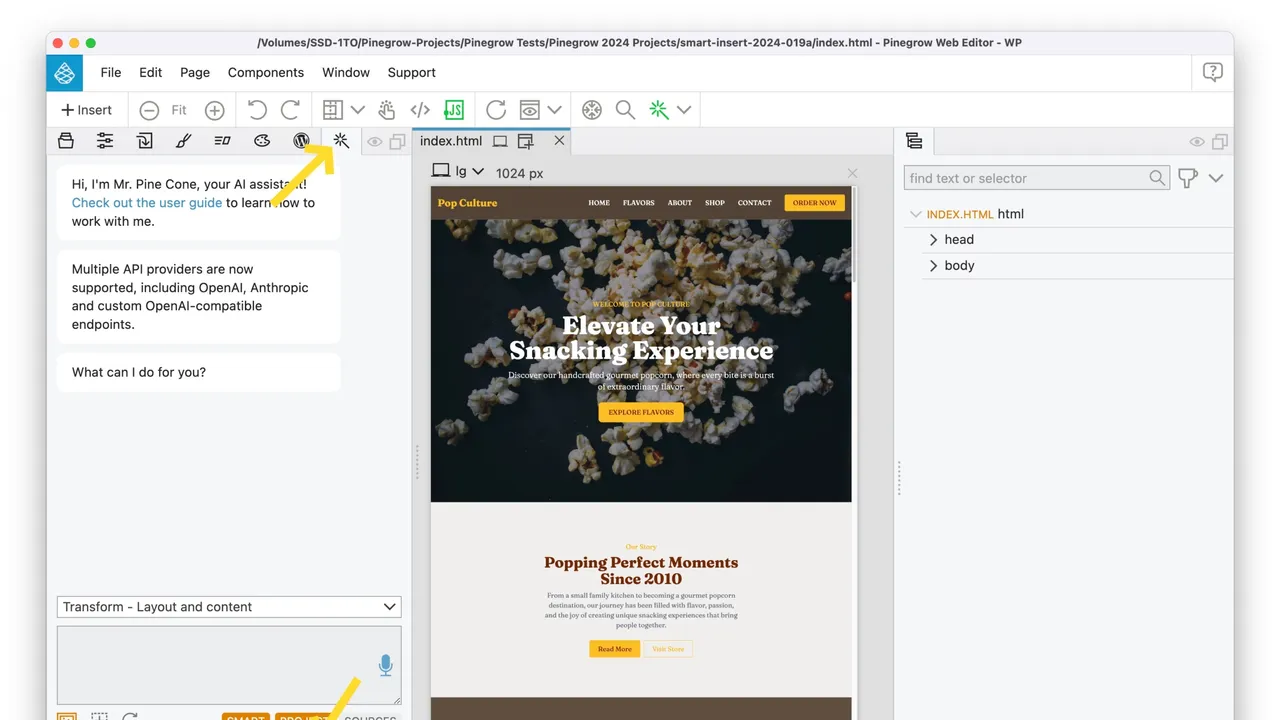
Task: Expand the head tree node
Action: coord(933,240)
